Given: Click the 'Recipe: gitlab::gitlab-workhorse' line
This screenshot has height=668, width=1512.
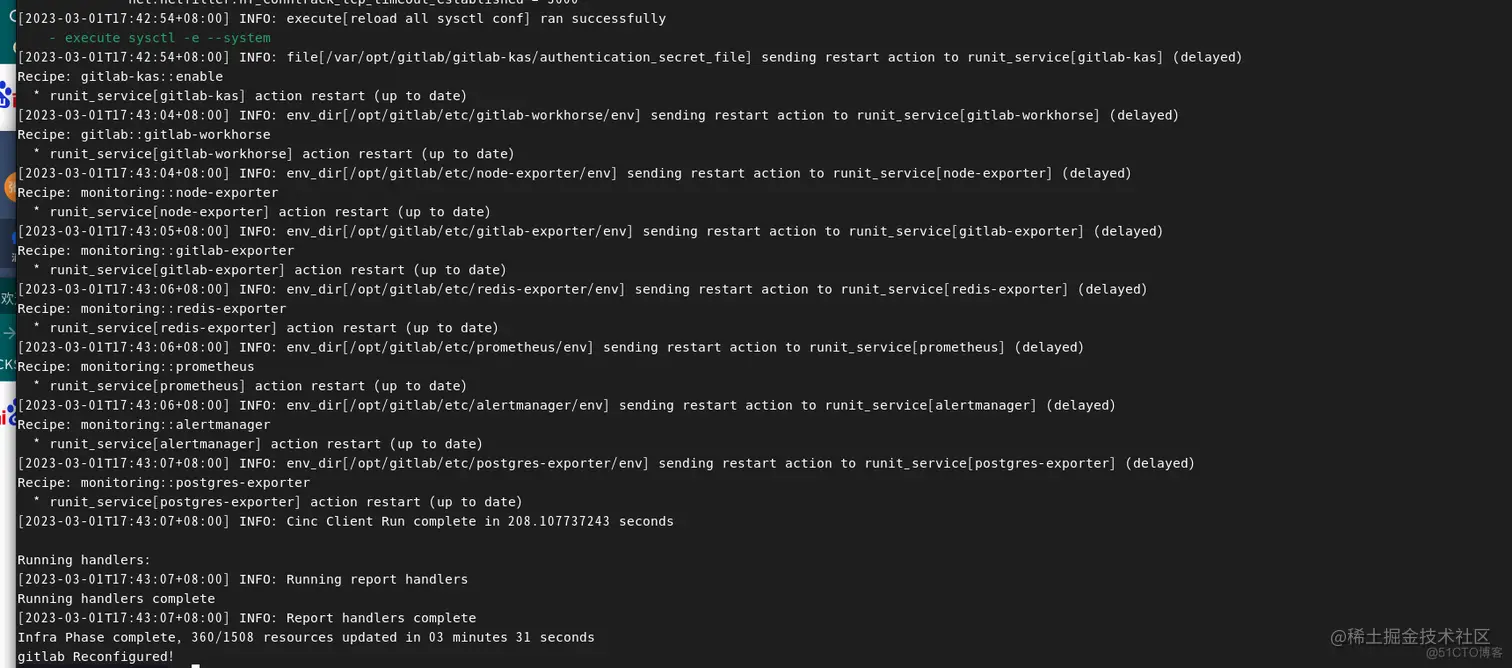Looking at the screenshot, I should [144, 135].
